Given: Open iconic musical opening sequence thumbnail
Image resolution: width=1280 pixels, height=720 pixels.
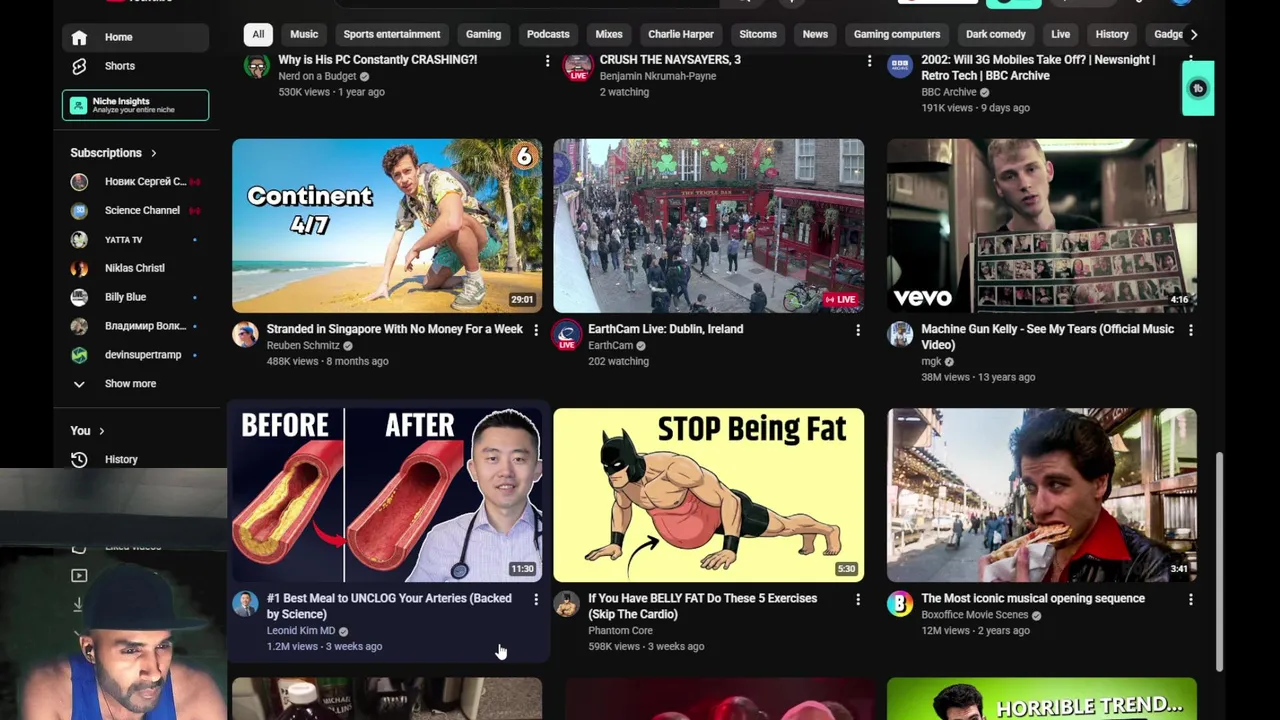Looking at the screenshot, I should click(x=1041, y=495).
